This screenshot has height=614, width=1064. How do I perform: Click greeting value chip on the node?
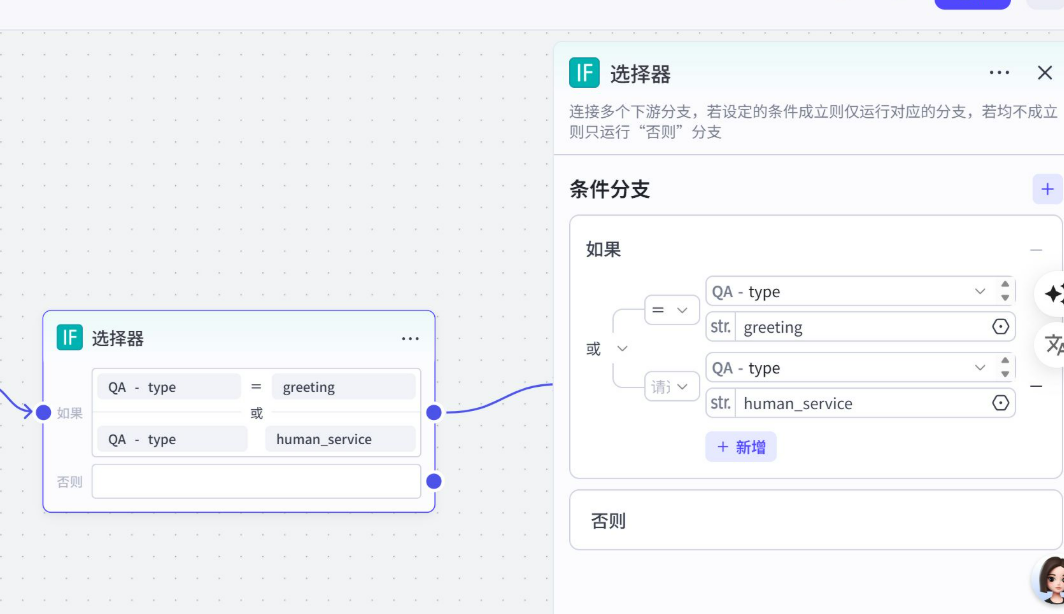coord(343,387)
